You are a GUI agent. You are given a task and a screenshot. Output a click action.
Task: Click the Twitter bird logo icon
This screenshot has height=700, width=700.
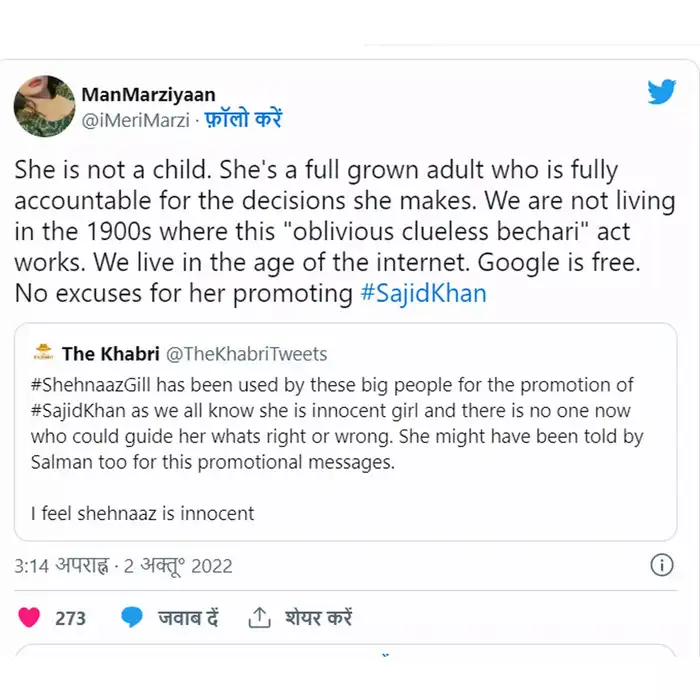662,92
